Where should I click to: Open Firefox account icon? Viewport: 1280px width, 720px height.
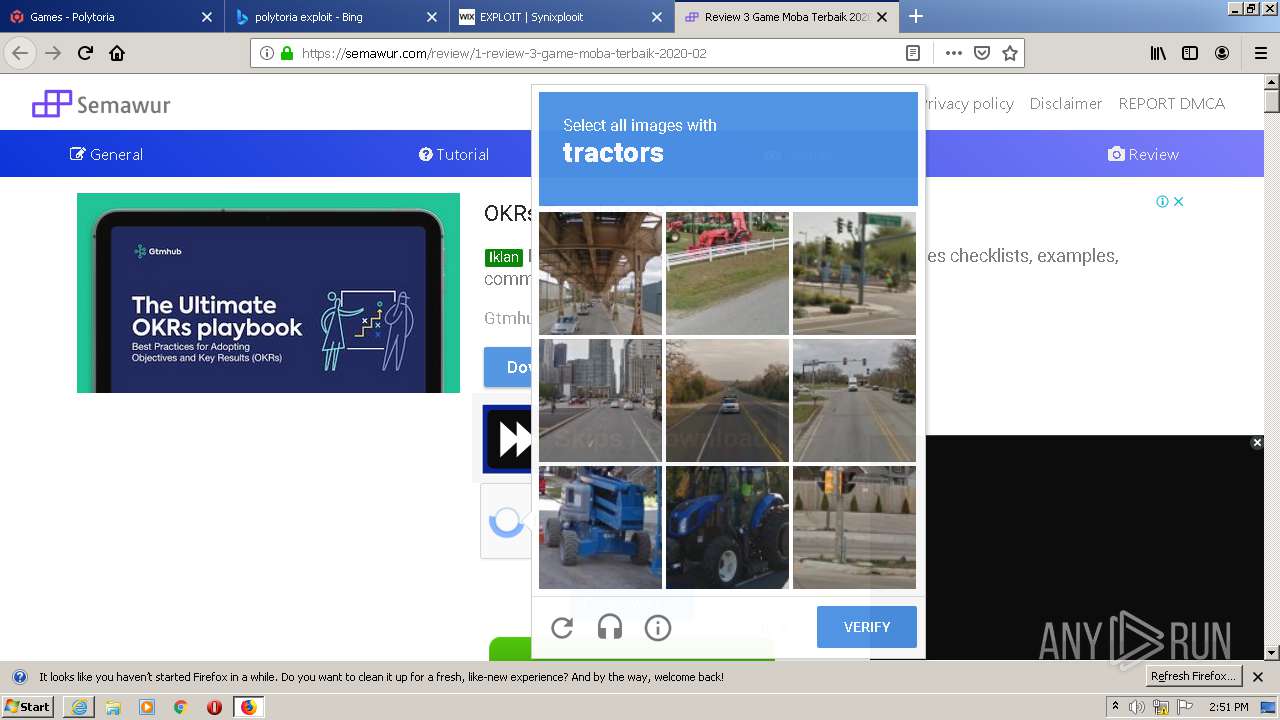[1222, 53]
